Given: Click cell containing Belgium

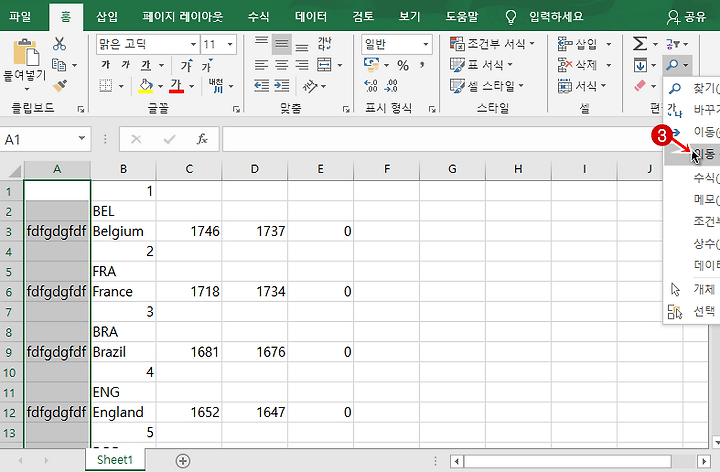Looking at the screenshot, I should point(123,231).
